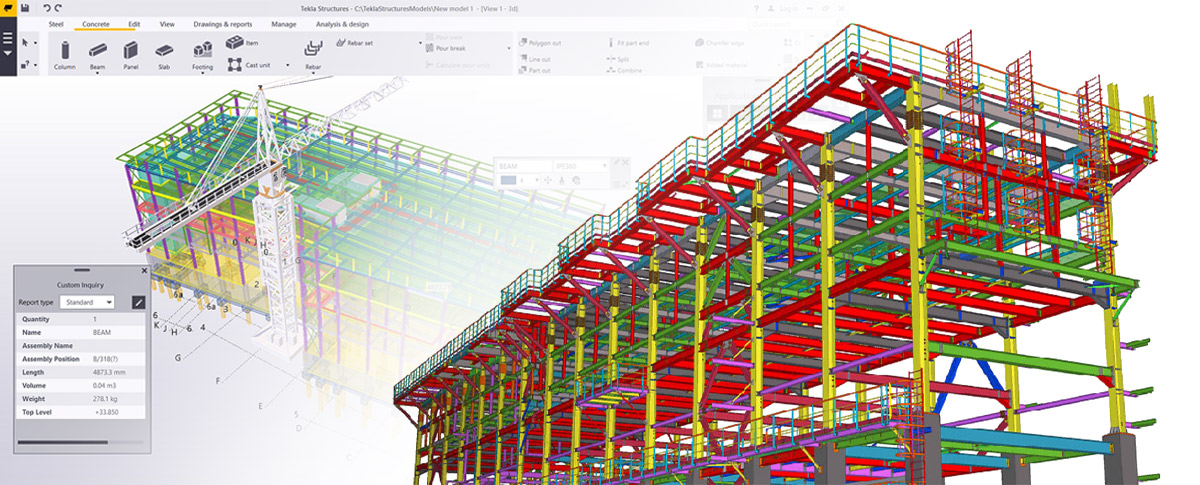The width and height of the screenshot is (1200, 485).
Task: Select the Rebar tool
Action: [x=312, y=55]
